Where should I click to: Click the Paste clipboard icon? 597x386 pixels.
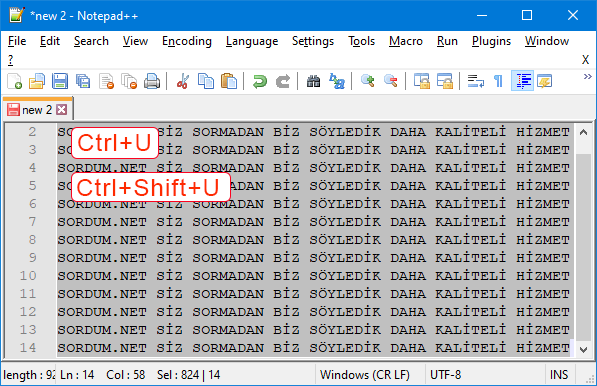coord(229,81)
